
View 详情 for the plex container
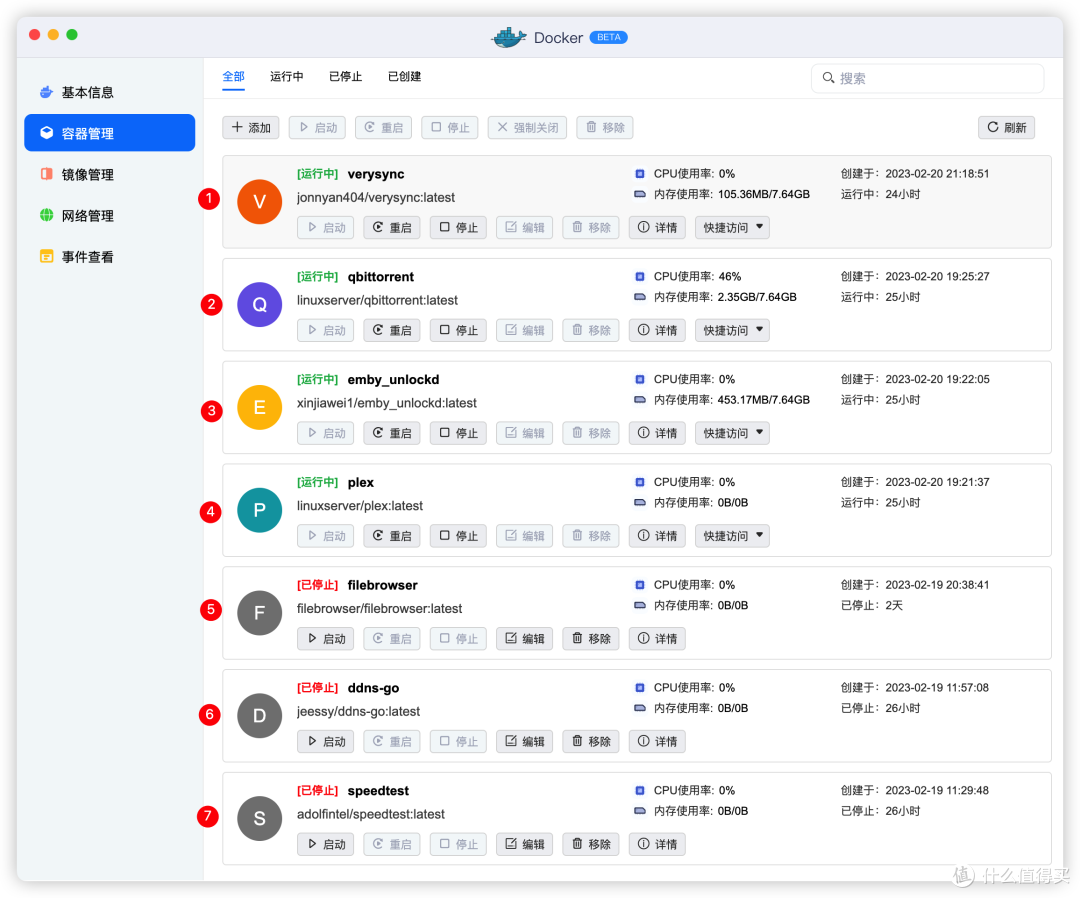(x=657, y=535)
